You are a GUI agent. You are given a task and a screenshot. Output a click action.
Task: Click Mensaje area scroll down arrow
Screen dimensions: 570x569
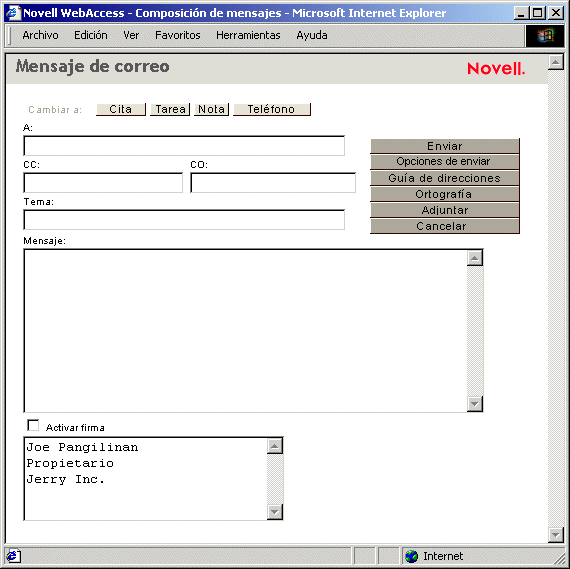tap(475, 404)
